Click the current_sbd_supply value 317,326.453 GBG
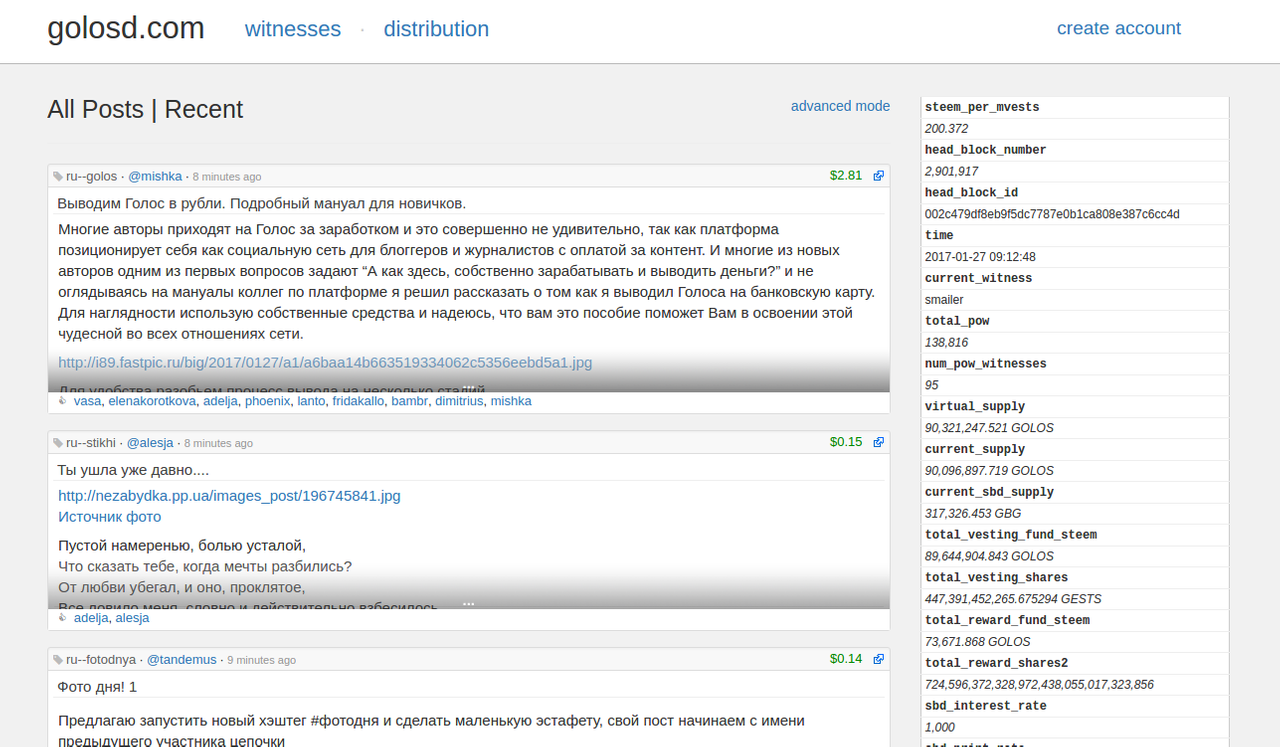Image resolution: width=1280 pixels, height=747 pixels. tap(973, 514)
